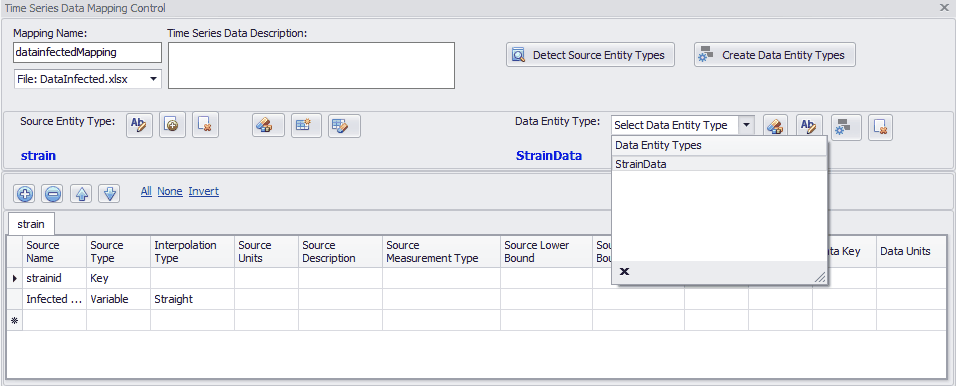Screen dimensions: 956x386
Task: Click the blue StrainData entity label
Action: click(549, 155)
